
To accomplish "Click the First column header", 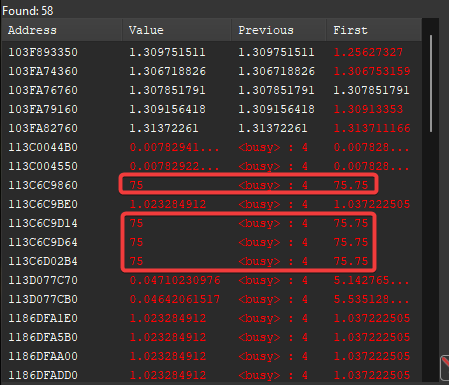I will 374,30.
